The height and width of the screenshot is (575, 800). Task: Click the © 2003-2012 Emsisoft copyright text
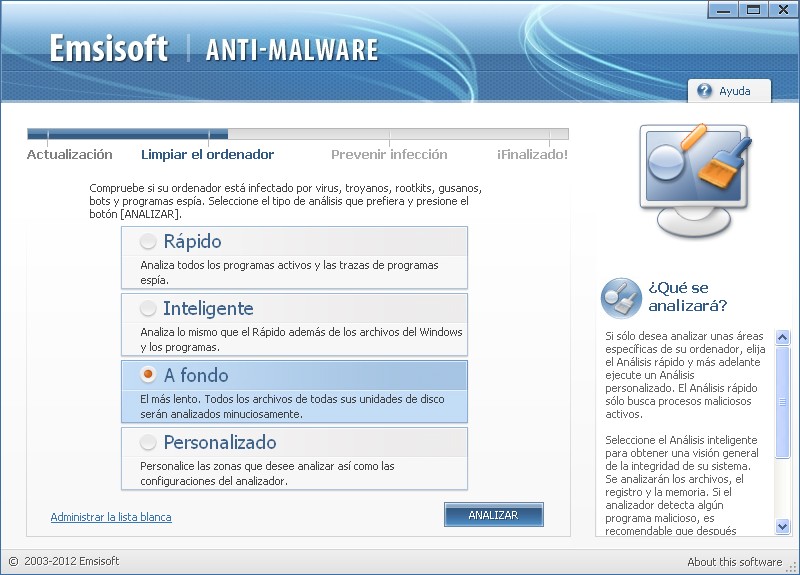(x=64, y=561)
